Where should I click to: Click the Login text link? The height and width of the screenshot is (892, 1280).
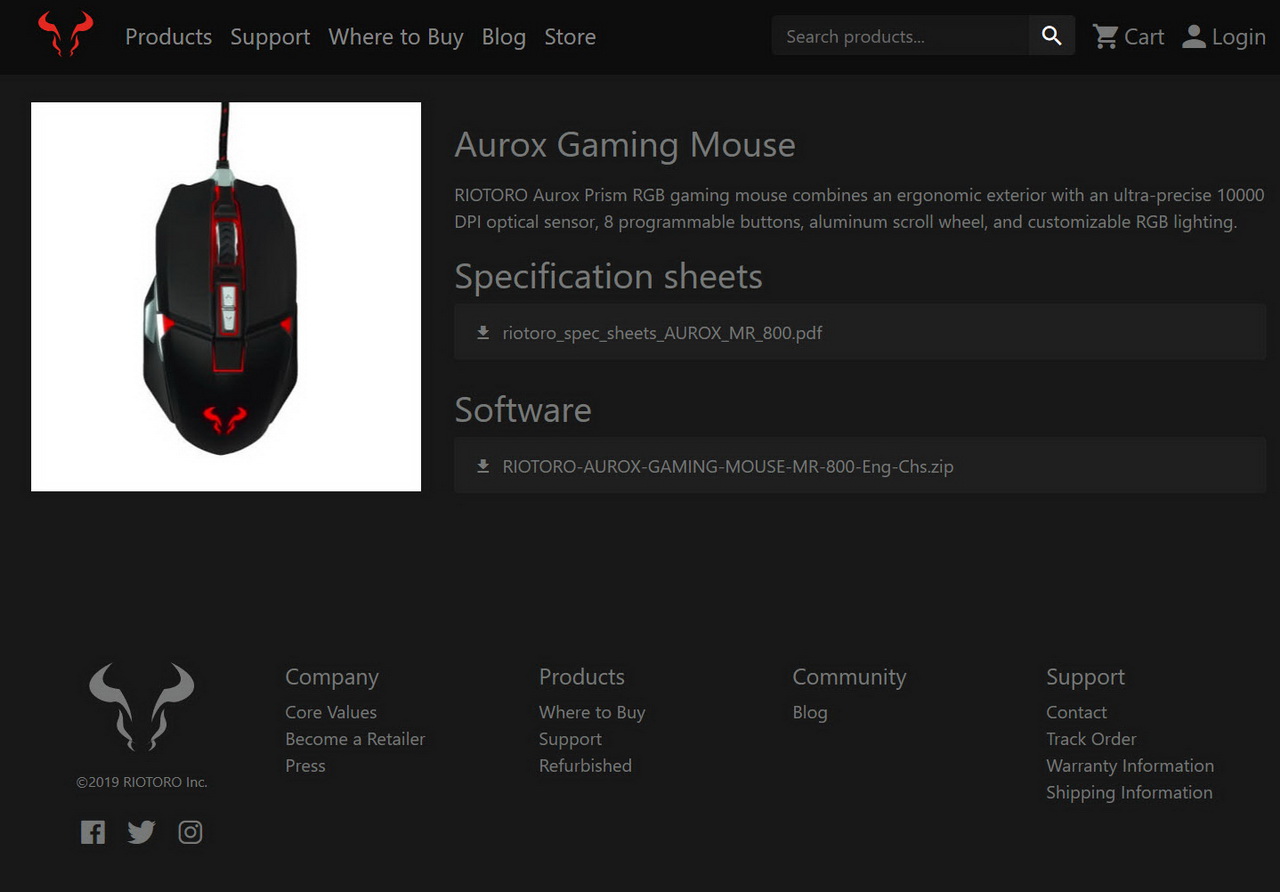point(1239,37)
